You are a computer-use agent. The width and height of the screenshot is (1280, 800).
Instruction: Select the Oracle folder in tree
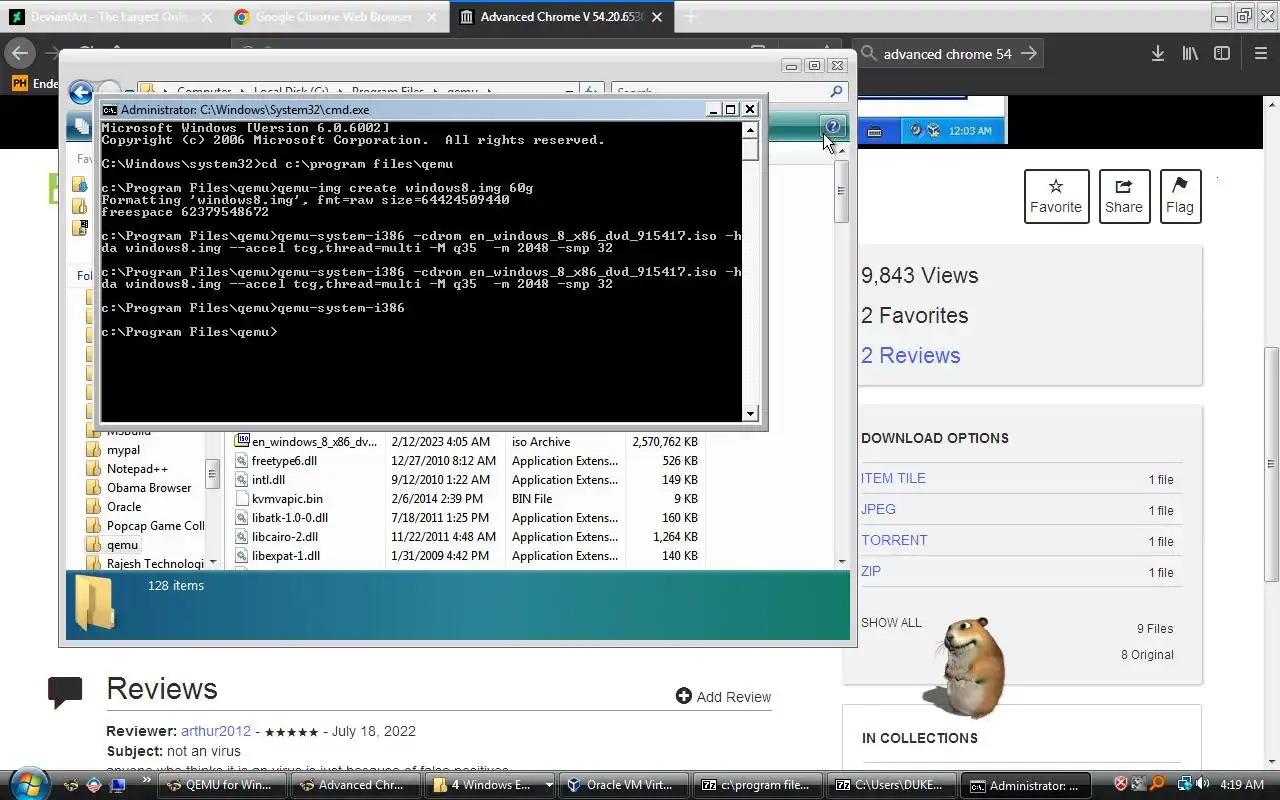click(124, 506)
